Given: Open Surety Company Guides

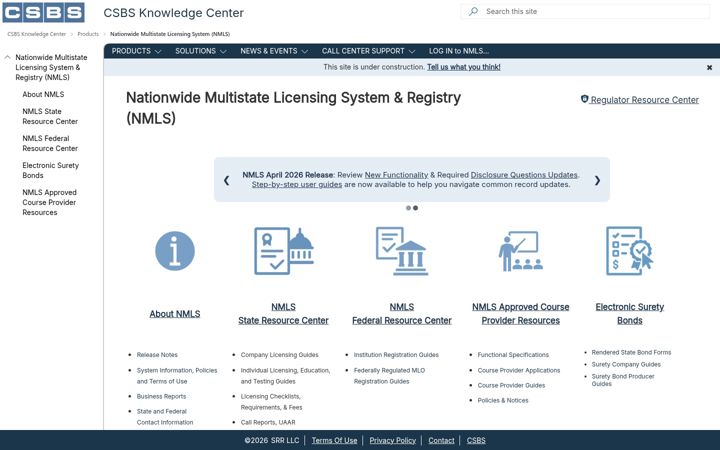Looking at the screenshot, I should tap(626, 364).
